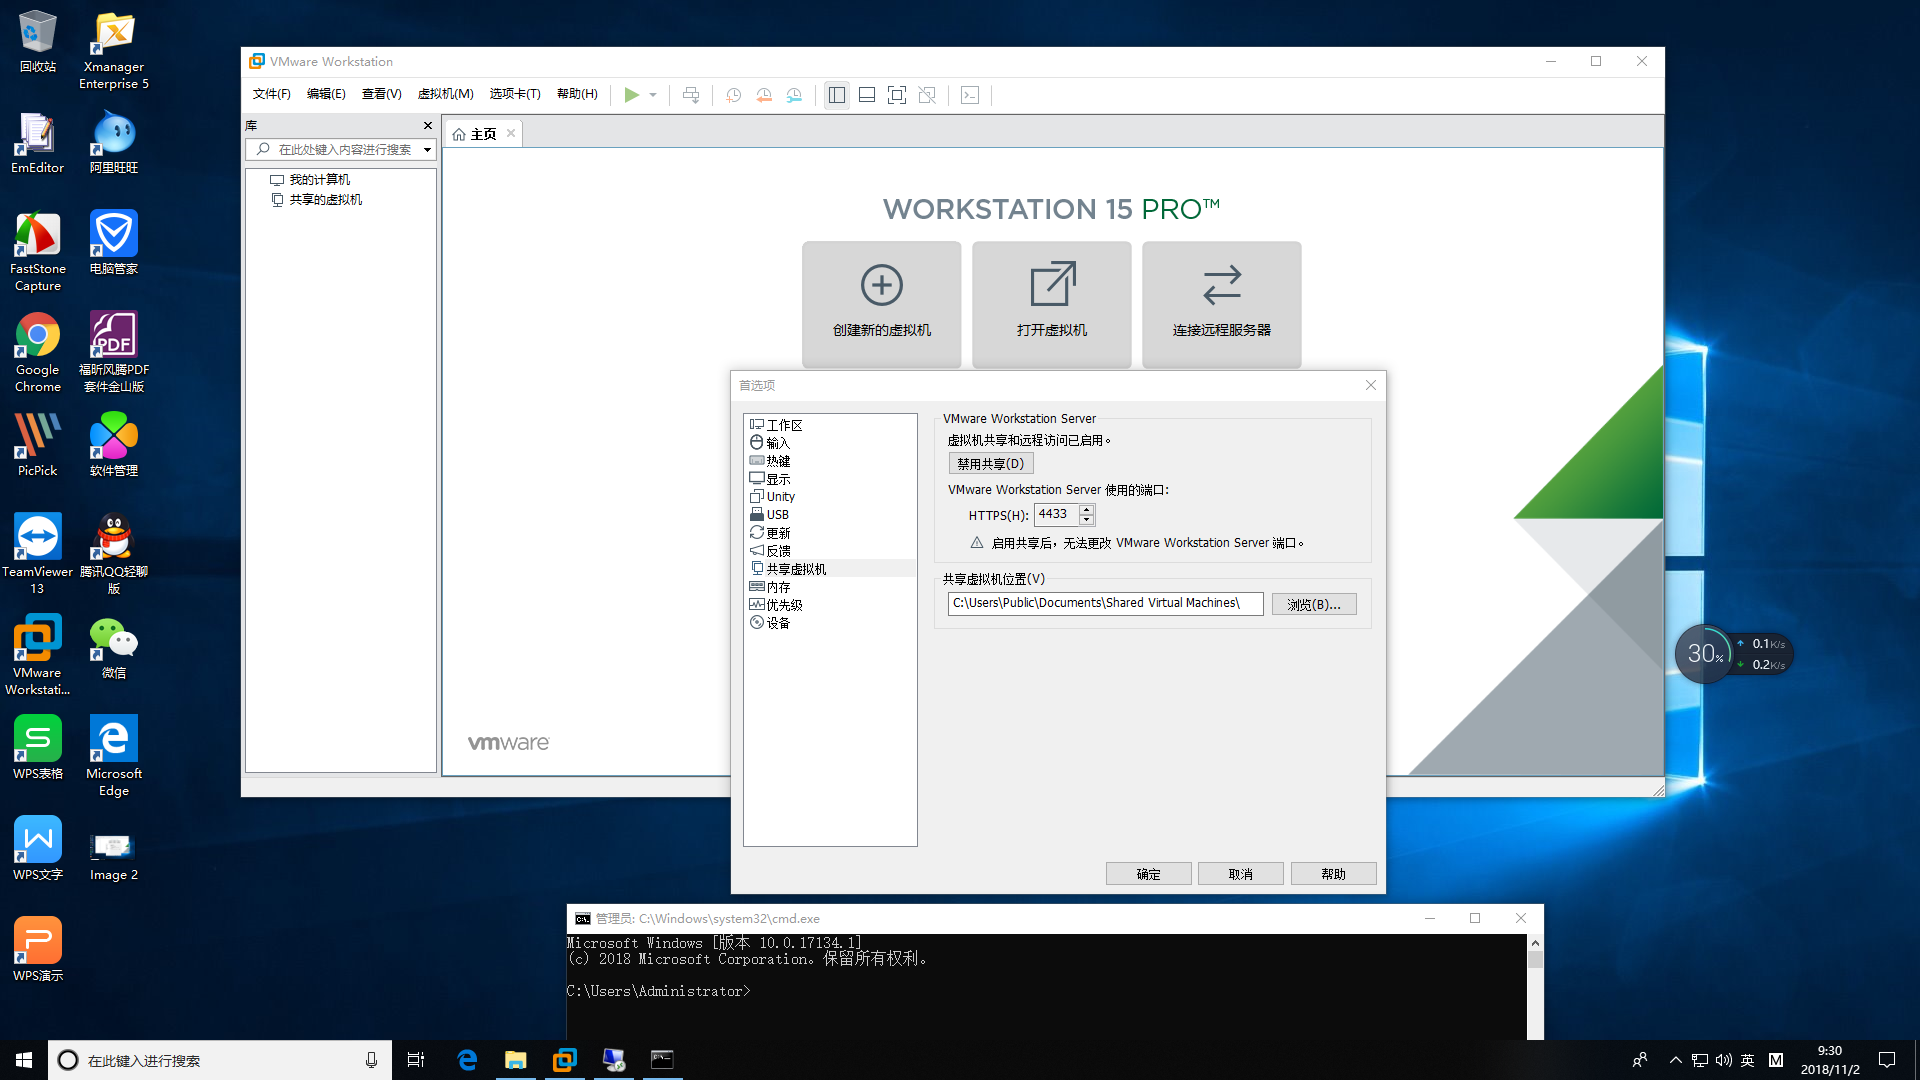The image size is (1920, 1080).
Task: Close the 主页 tab with its X
Action: click(x=511, y=133)
